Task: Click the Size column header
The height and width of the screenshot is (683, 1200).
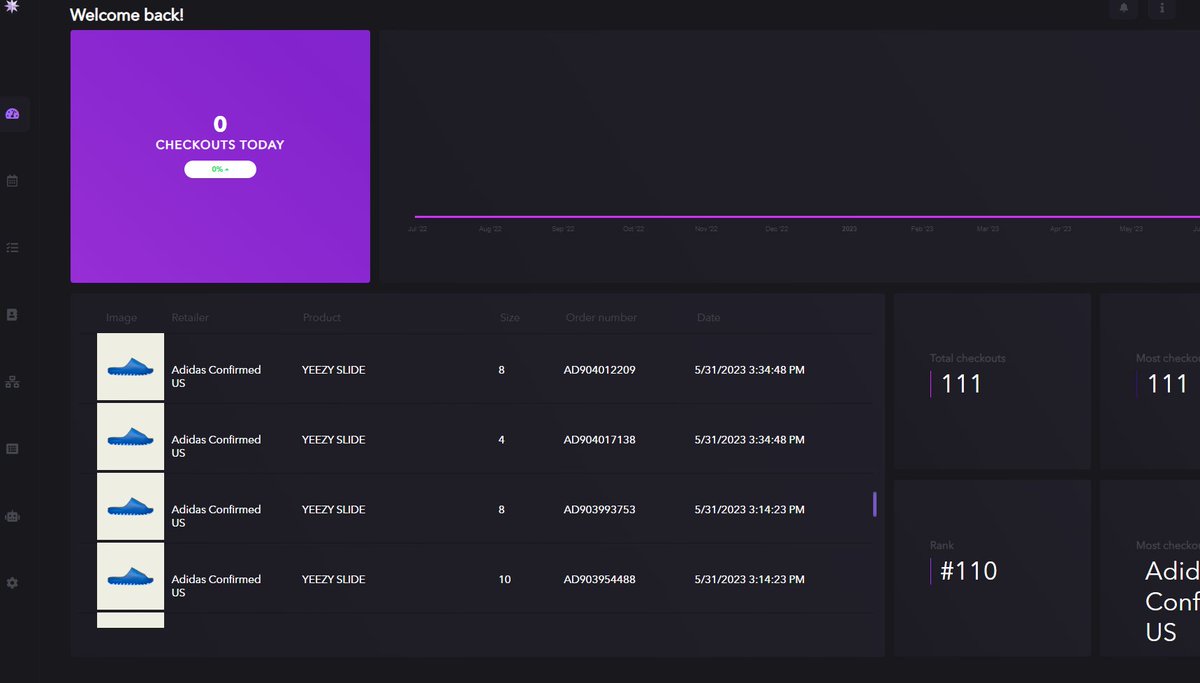Action: pyautogui.click(x=510, y=318)
